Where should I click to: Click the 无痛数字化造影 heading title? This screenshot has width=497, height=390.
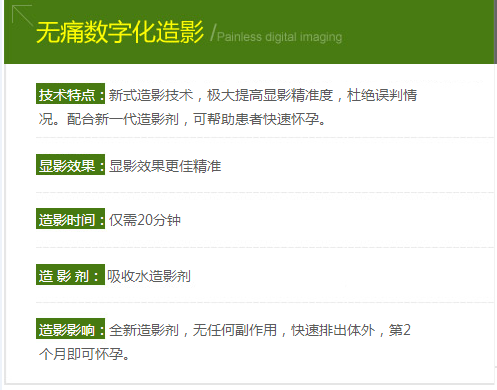pos(120,32)
